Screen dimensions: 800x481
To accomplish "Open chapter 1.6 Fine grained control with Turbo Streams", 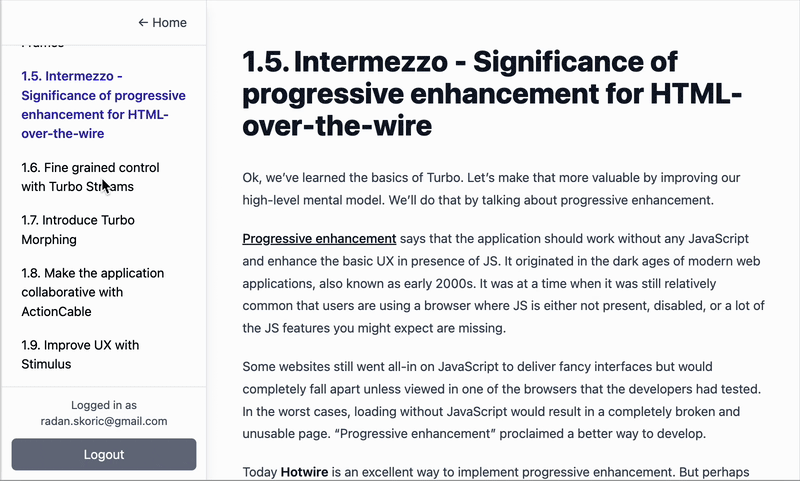I will tap(90, 176).
